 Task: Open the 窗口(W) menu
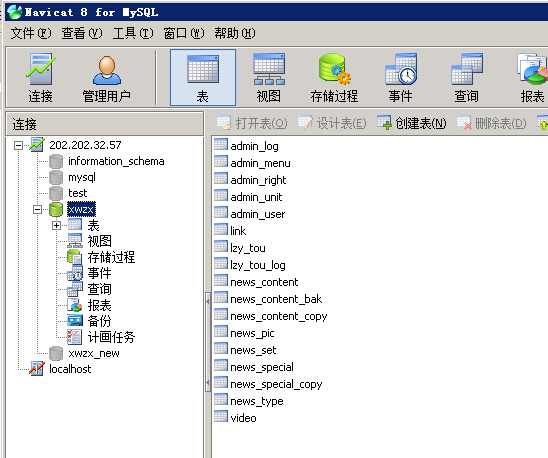tap(184, 33)
